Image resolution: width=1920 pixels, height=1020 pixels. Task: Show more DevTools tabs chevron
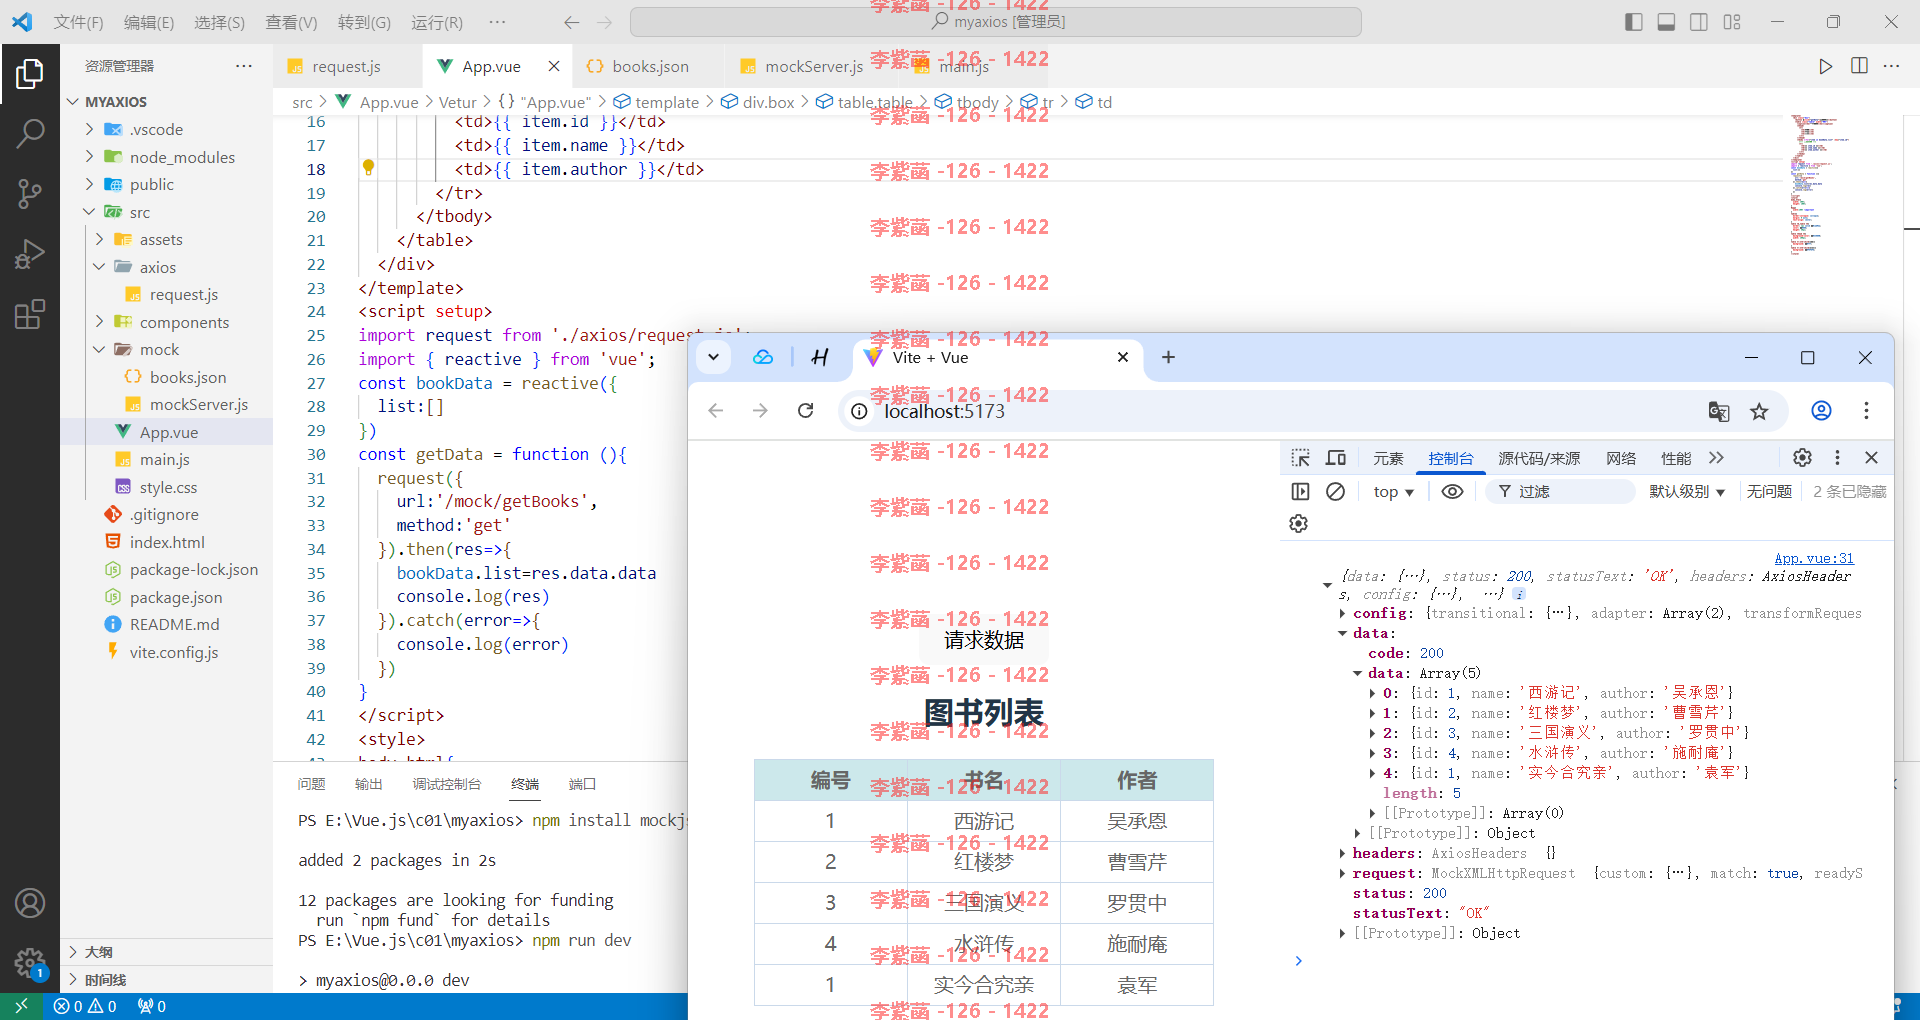click(x=1716, y=458)
